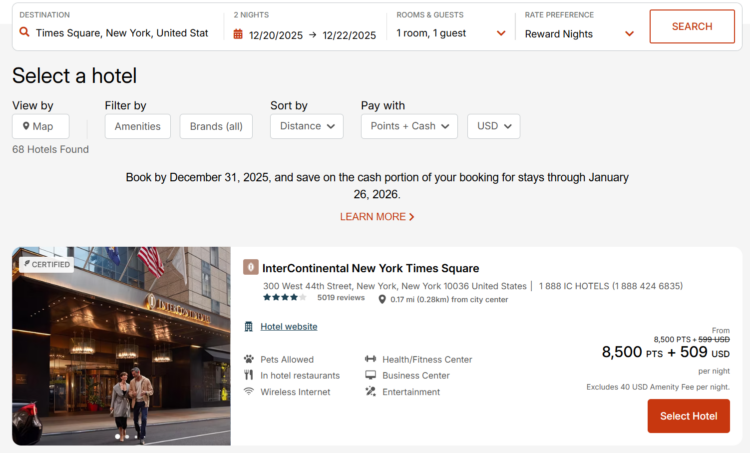Click the Select Hotel button
This screenshot has height=453, width=750.
point(688,416)
